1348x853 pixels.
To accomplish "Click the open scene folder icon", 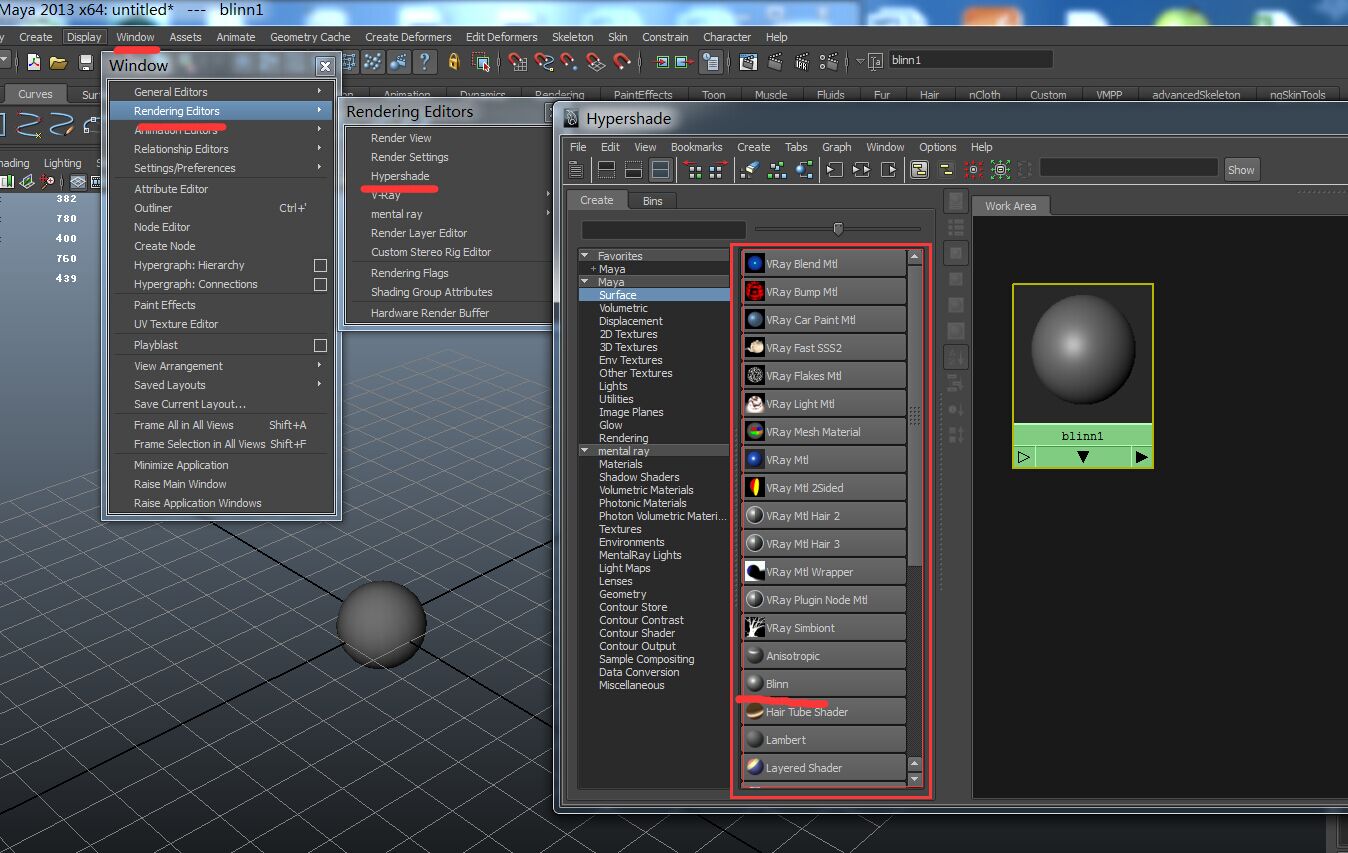I will click(x=59, y=62).
